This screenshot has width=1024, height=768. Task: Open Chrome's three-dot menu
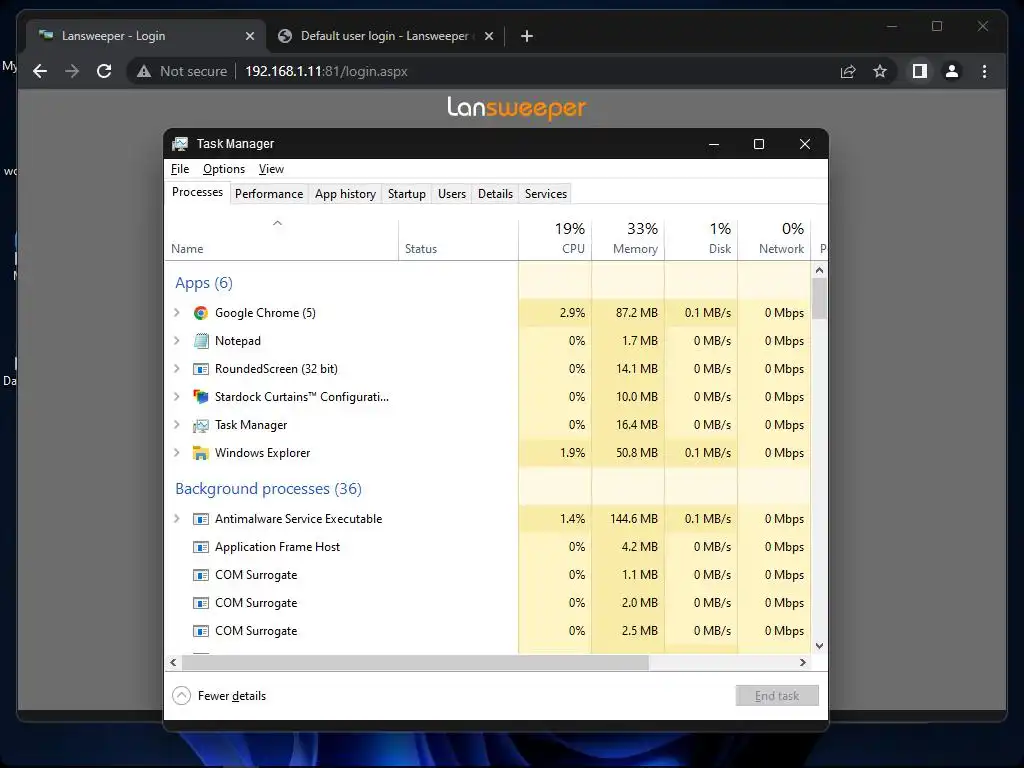click(x=984, y=71)
